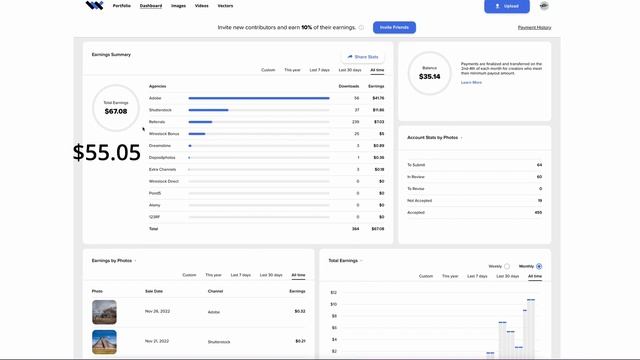Click the Sale Date column header
Screen dimensions: 640x360
coord(154,291)
